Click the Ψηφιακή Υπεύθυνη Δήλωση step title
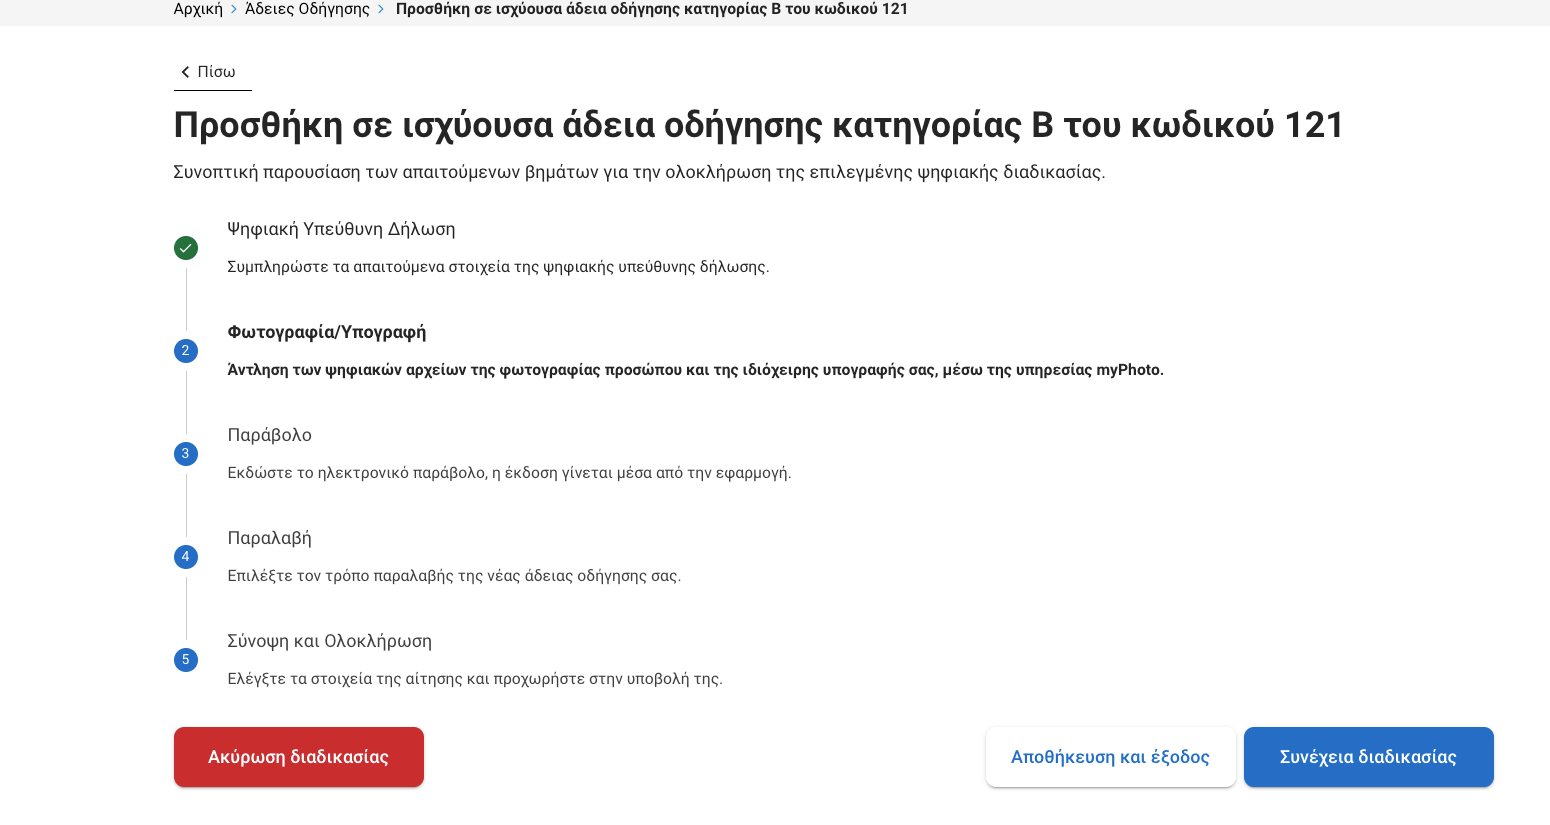Screen dimensions: 1550x825 (341, 229)
